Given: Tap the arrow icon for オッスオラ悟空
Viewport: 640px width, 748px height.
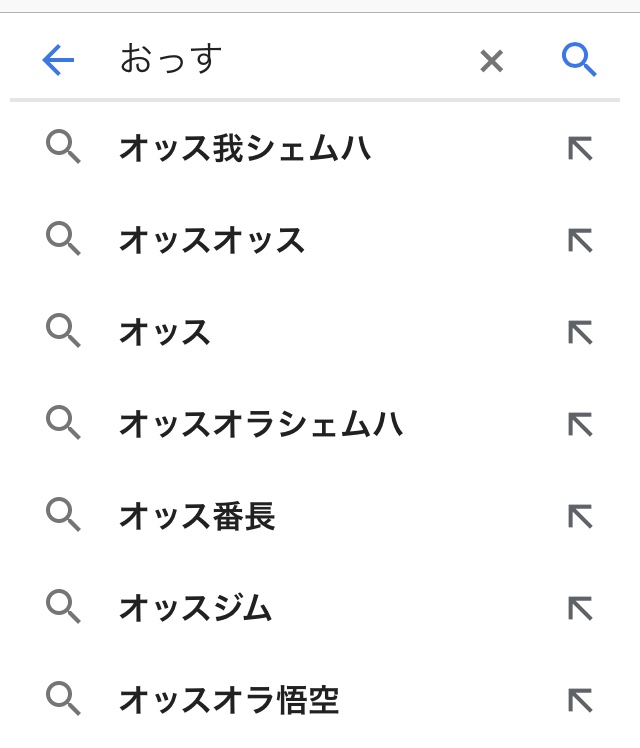Looking at the screenshot, I should [x=580, y=700].
